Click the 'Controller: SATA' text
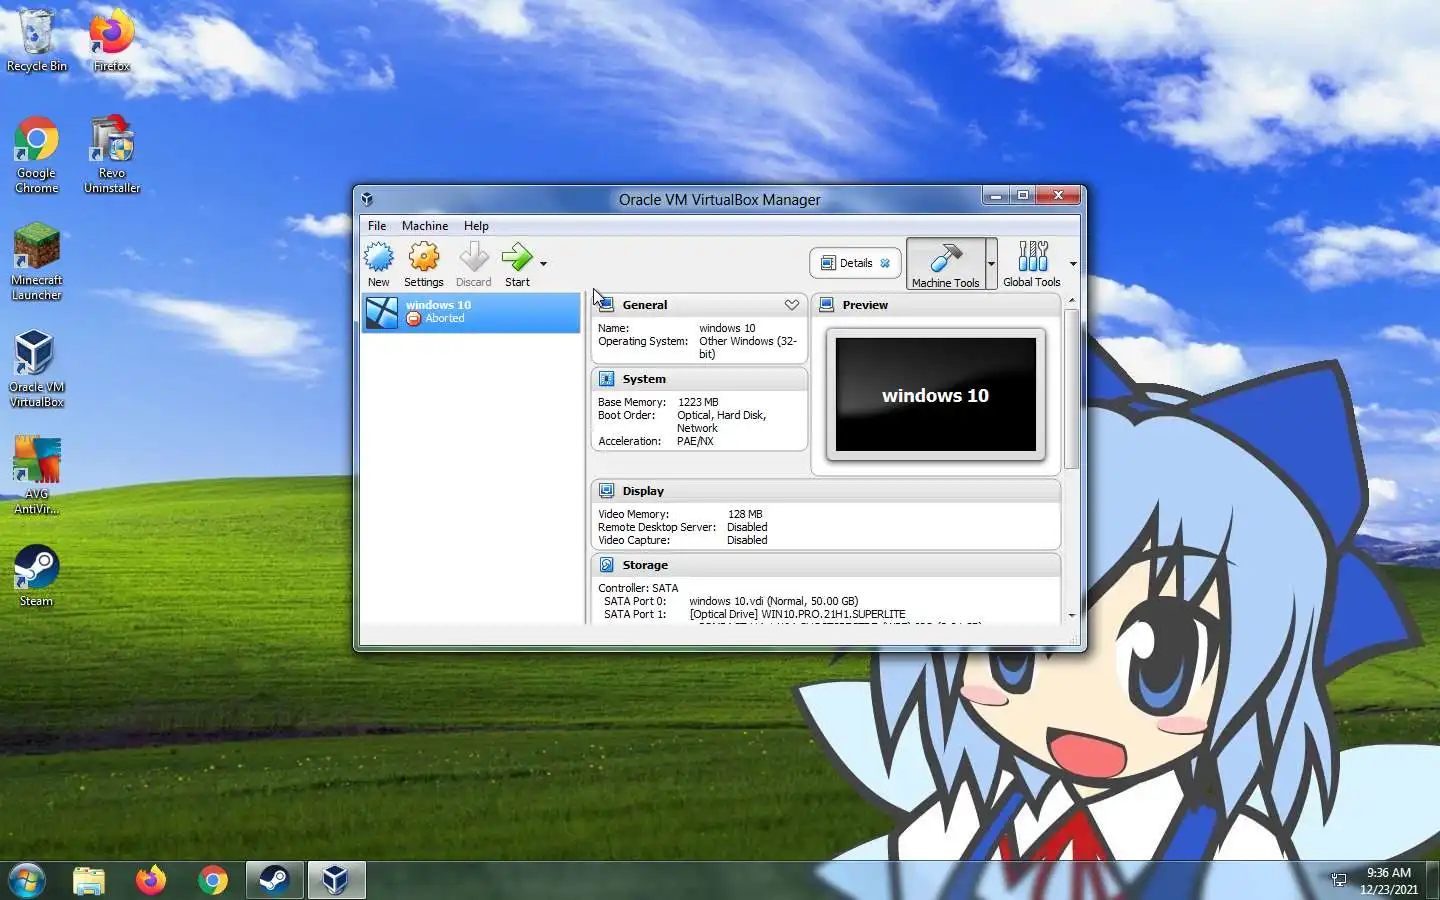1440x900 pixels. [638, 588]
